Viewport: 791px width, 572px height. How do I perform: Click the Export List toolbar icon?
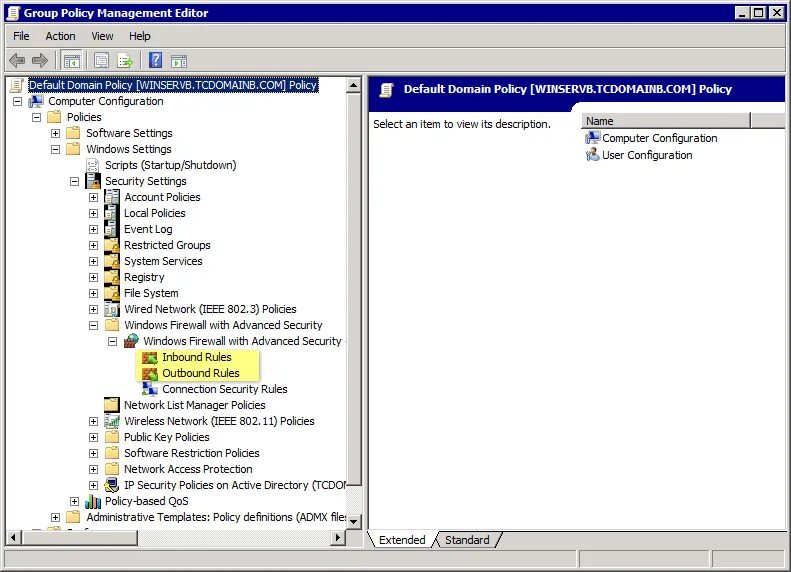tap(125, 61)
